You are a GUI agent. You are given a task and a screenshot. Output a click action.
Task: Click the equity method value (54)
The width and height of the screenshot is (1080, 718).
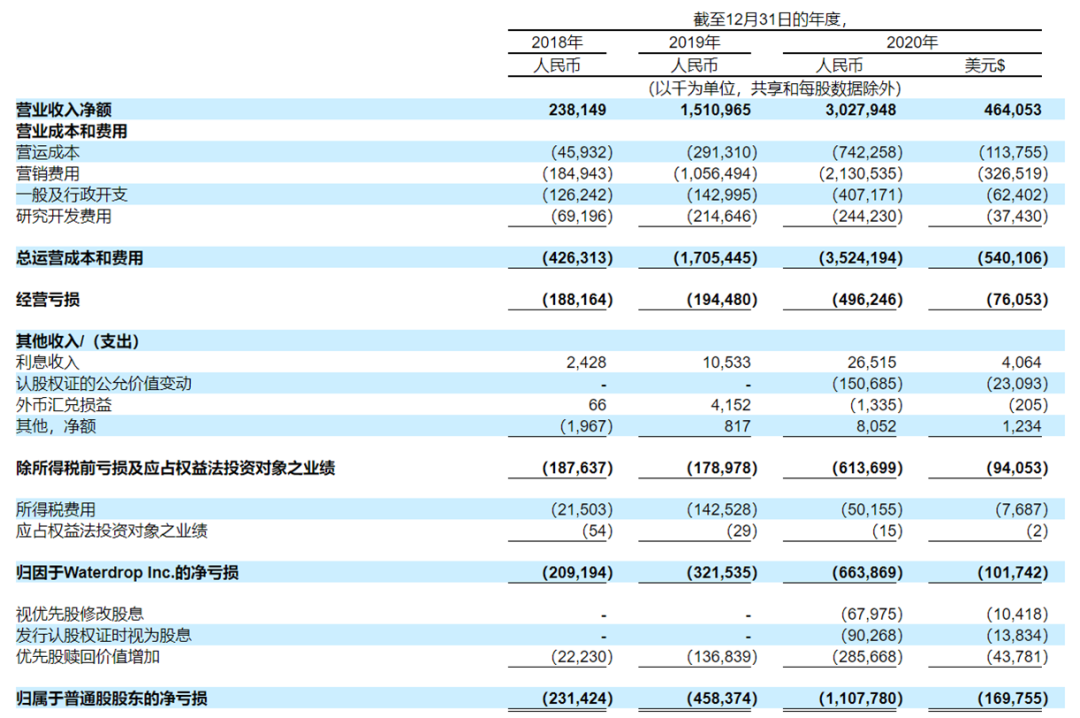pos(597,531)
